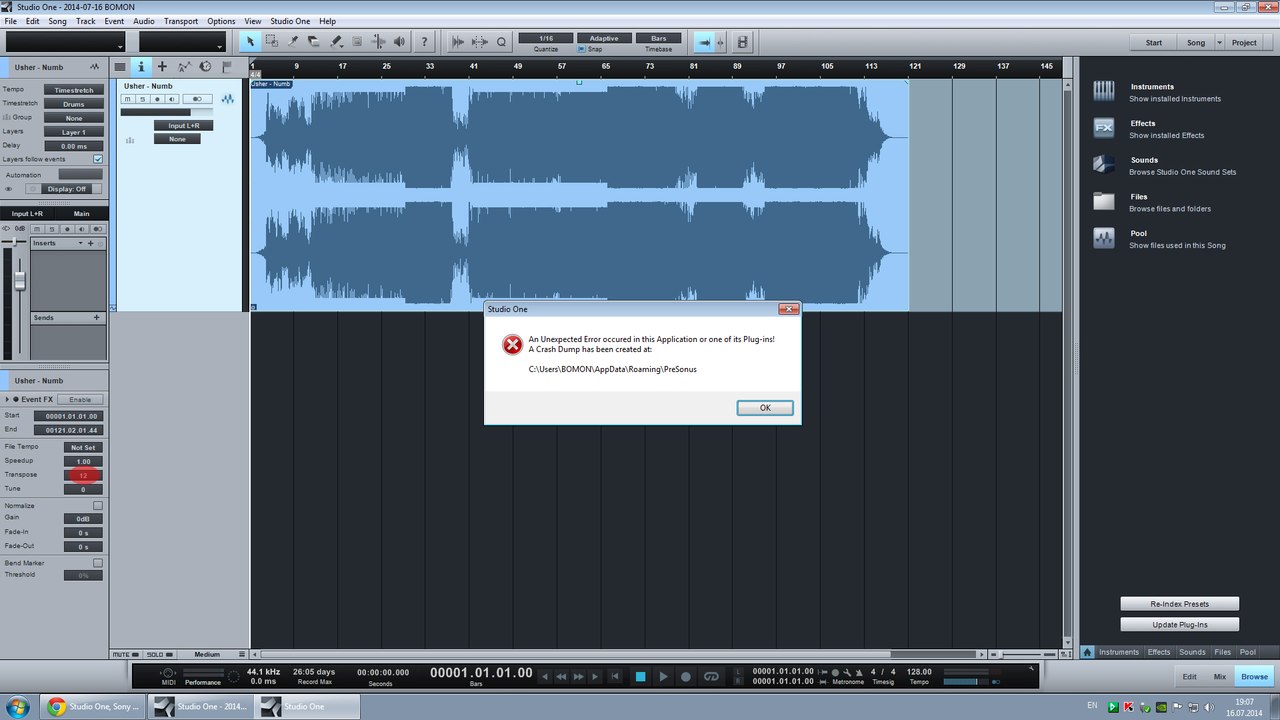The height and width of the screenshot is (720, 1280).
Task: Toggle Autoscroll arrow button in toolbar
Action: 705,42
